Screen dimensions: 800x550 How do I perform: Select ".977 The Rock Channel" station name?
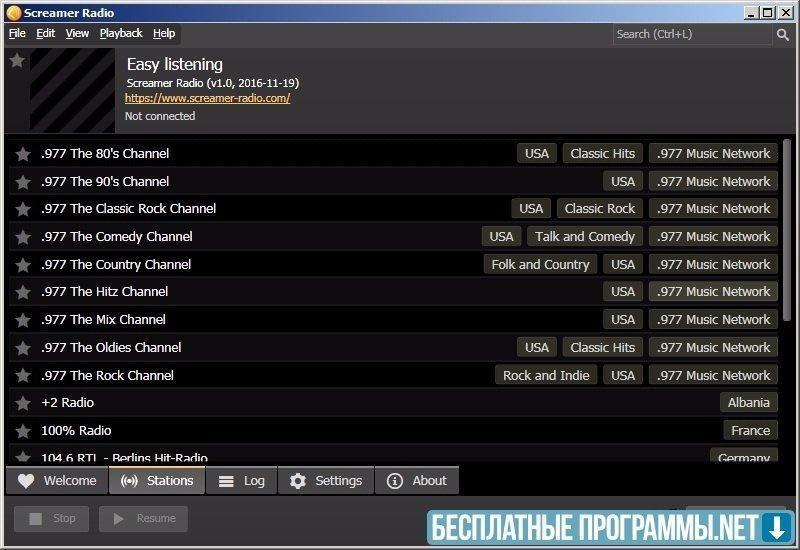[108, 376]
